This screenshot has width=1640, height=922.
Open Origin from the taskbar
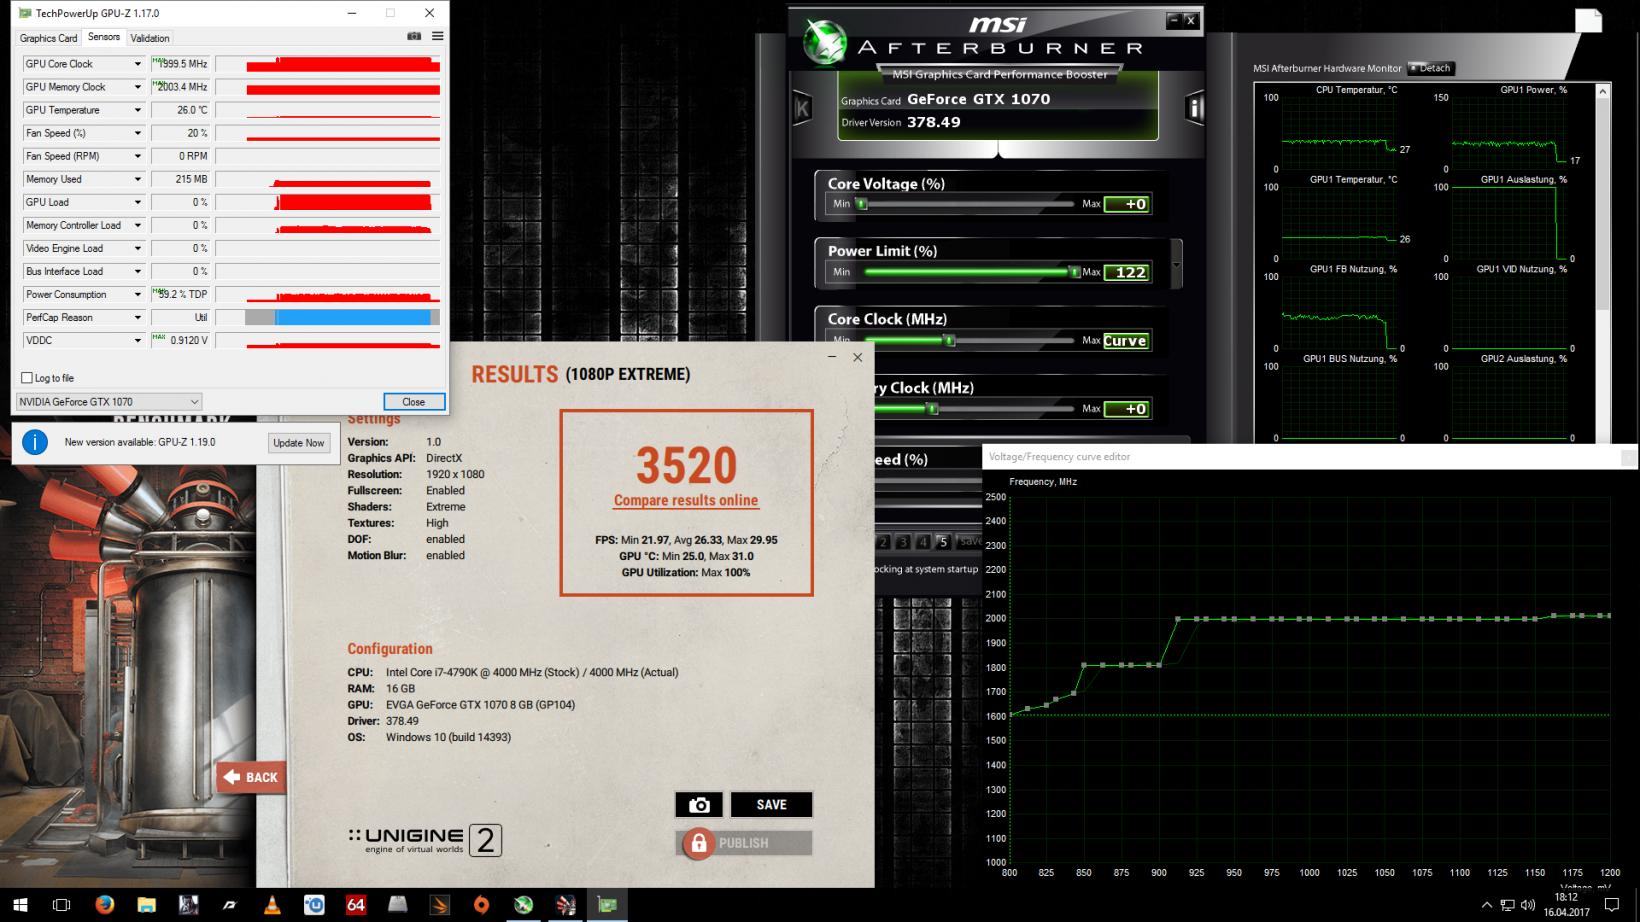click(x=481, y=905)
